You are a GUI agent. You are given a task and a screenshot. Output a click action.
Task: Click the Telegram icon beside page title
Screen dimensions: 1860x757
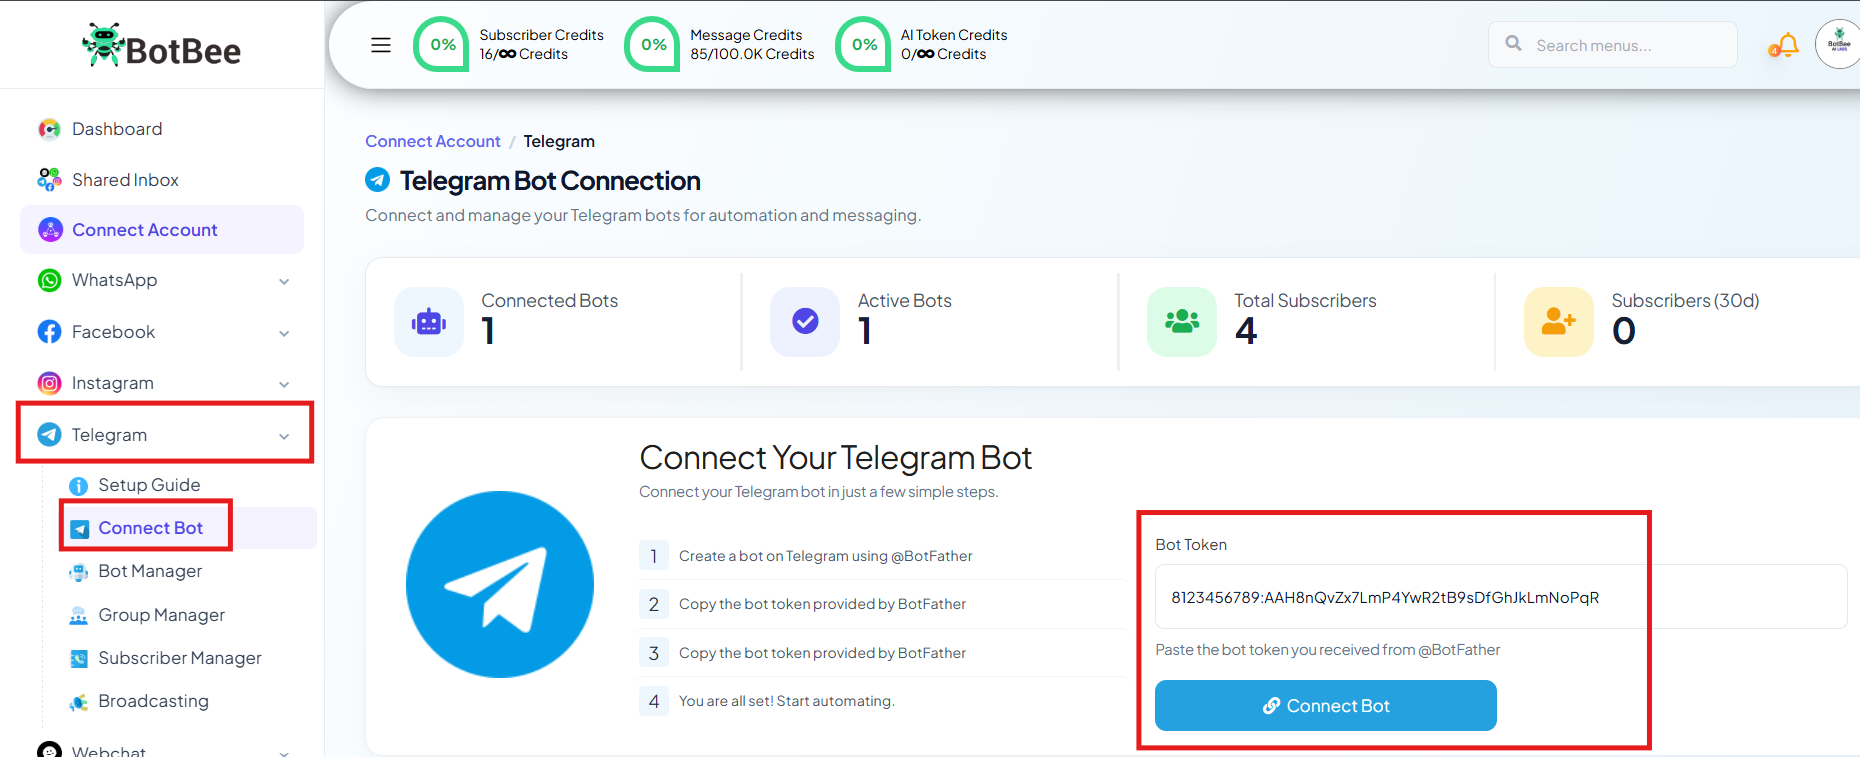(378, 180)
